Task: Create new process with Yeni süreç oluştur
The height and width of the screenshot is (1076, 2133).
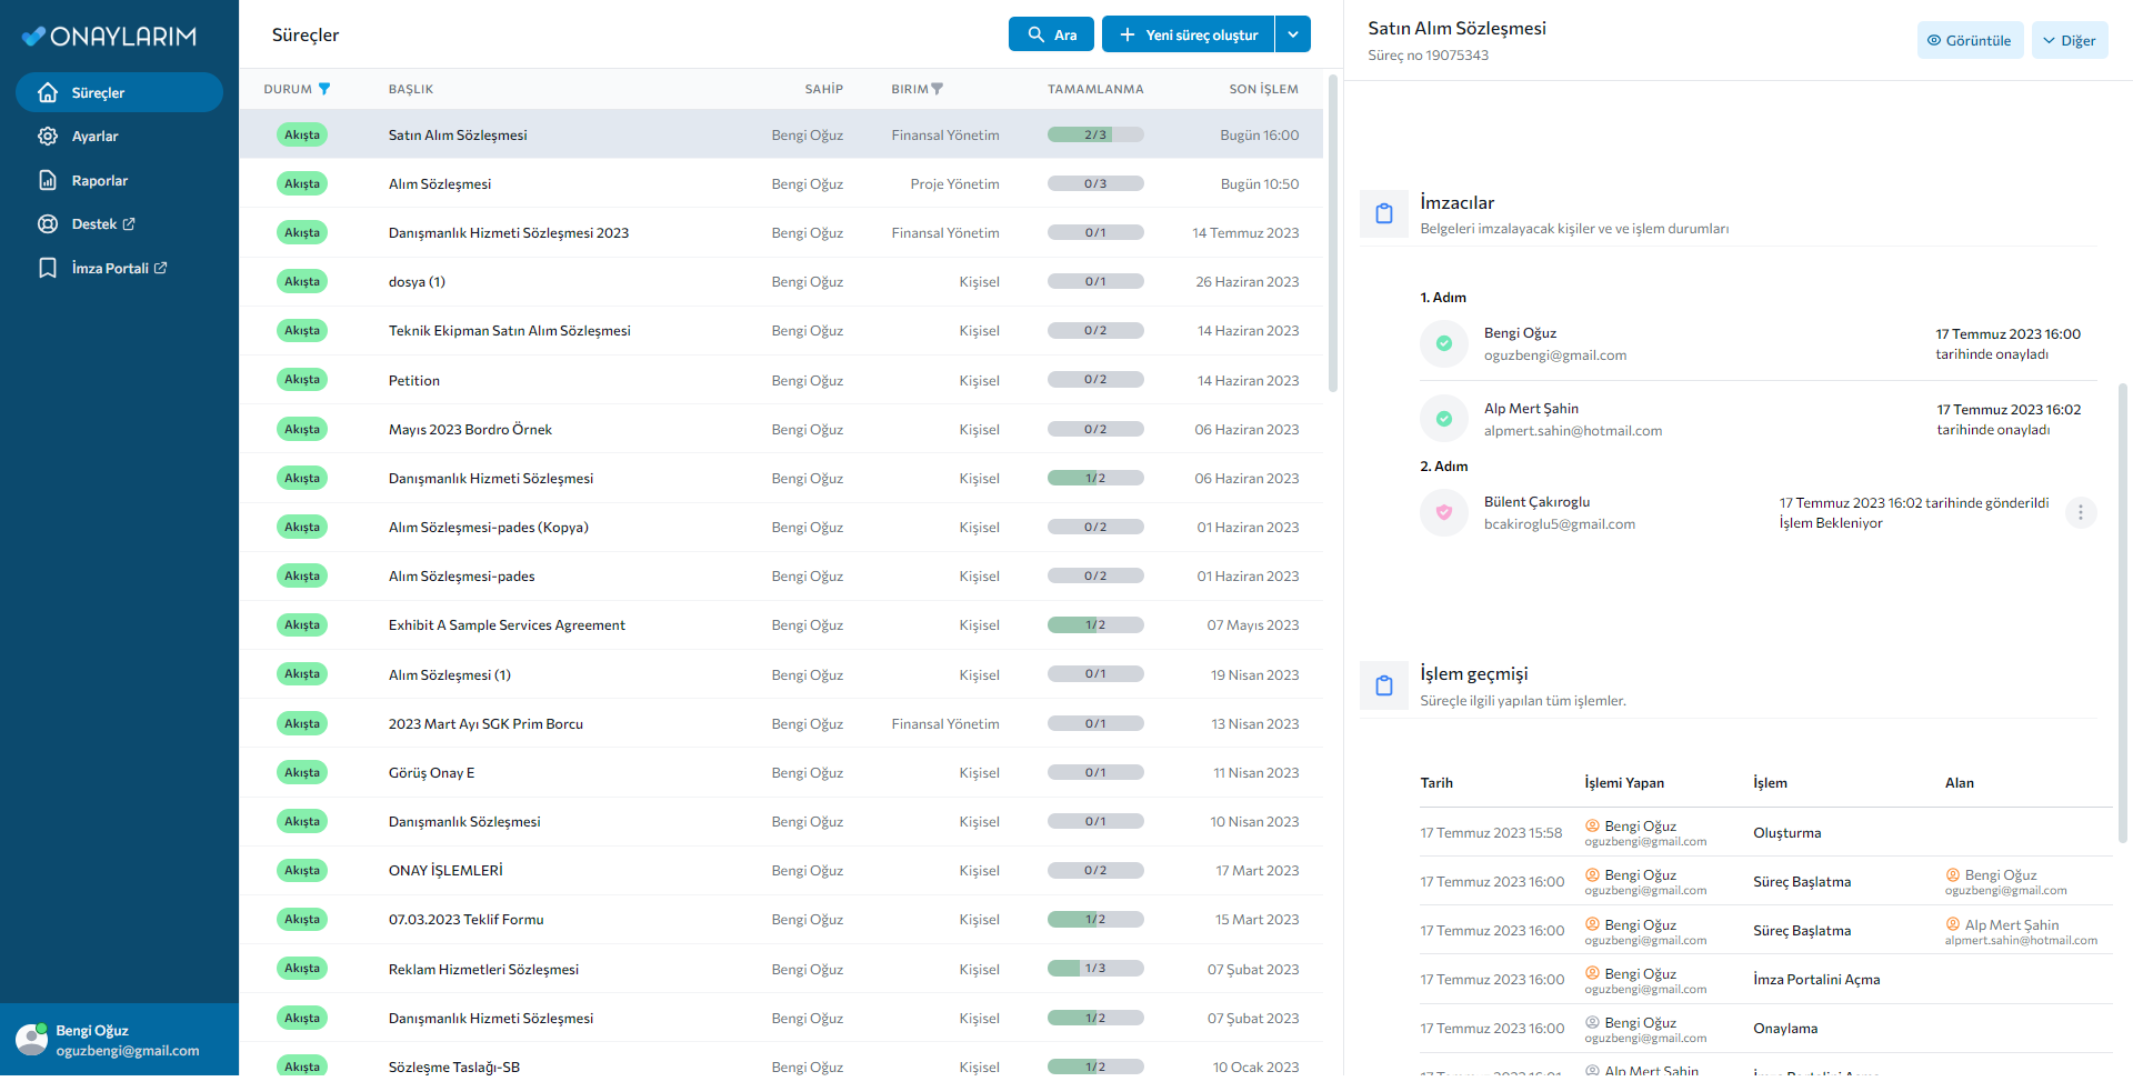Action: pyautogui.click(x=1187, y=34)
